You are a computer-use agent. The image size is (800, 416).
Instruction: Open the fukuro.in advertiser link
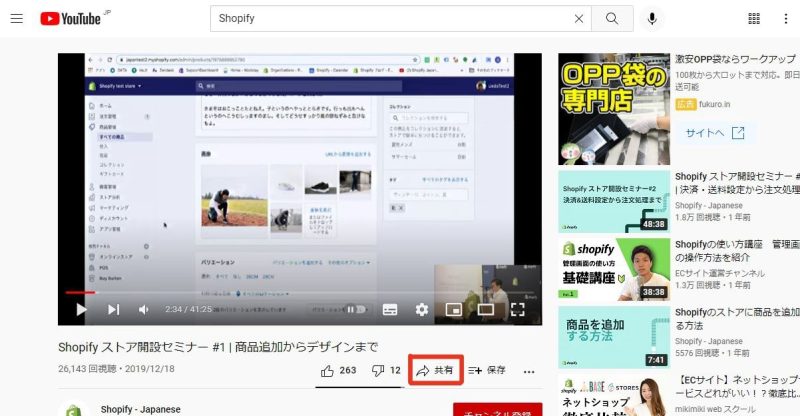(x=714, y=104)
